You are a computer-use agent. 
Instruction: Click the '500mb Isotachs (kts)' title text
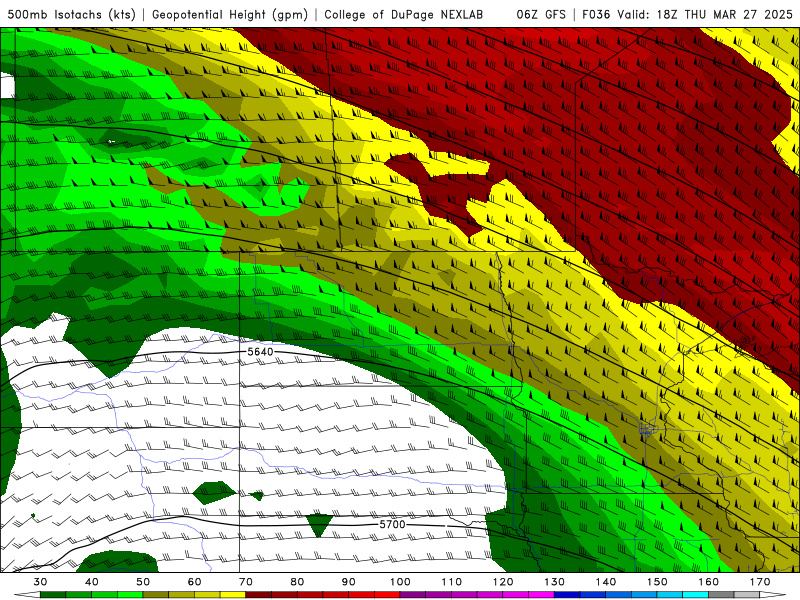click(x=72, y=14)
